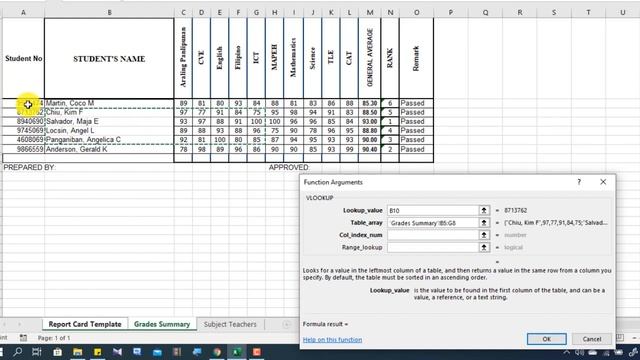This screenshot has width=640, height=360.
Task: Click the GENERAL AVERAGE header cell
Action: pos(370,59)
